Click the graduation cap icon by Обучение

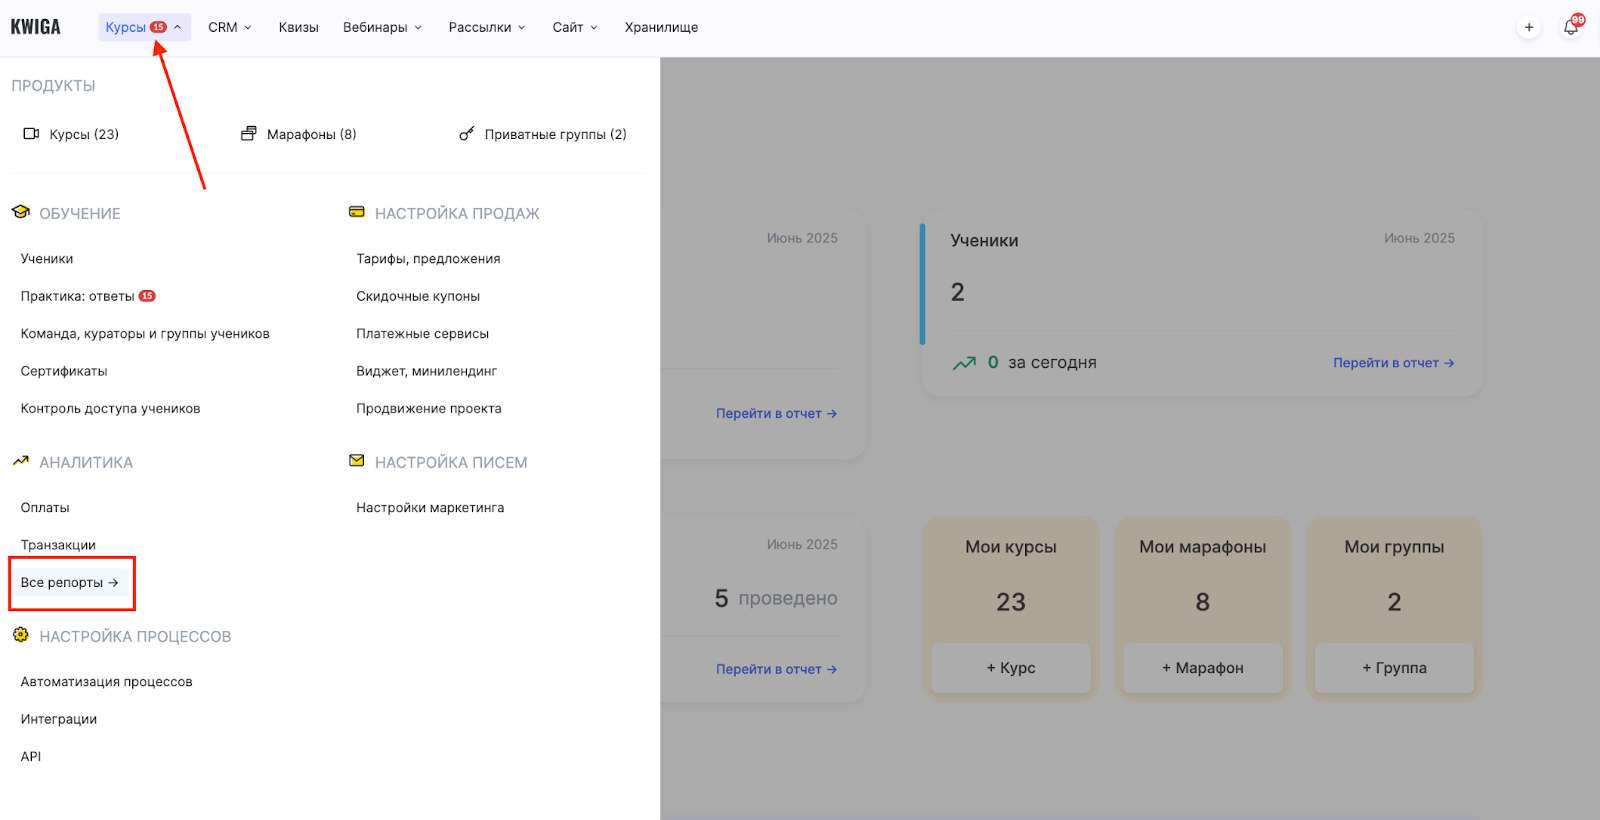21,212
